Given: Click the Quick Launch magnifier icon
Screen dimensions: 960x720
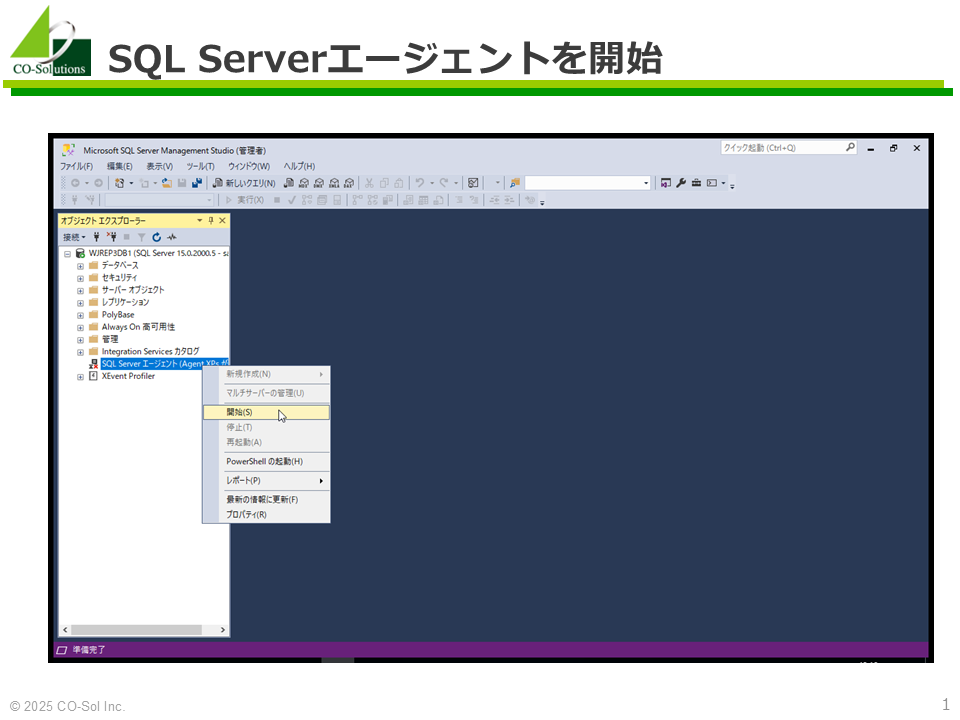Looking at the screenshot, I should tap(850, 148).
